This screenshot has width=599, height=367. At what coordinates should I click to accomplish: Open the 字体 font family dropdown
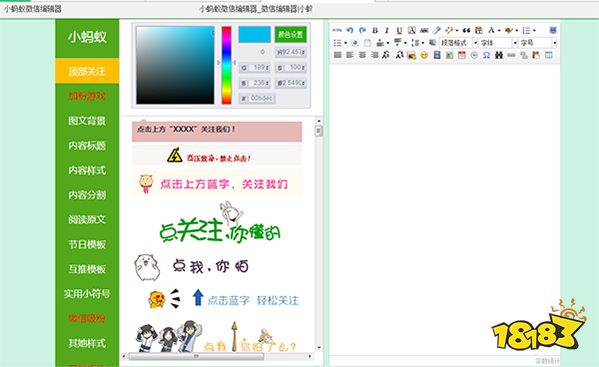point(498,43)
